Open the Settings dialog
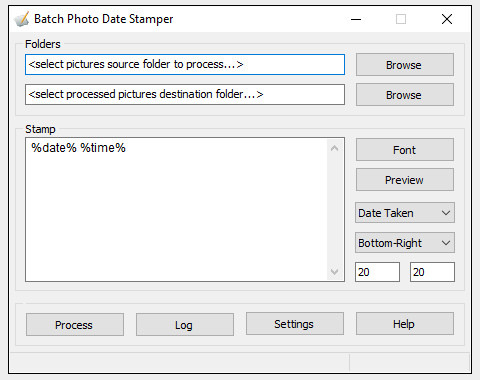480x380 pixels. point(295,324)
